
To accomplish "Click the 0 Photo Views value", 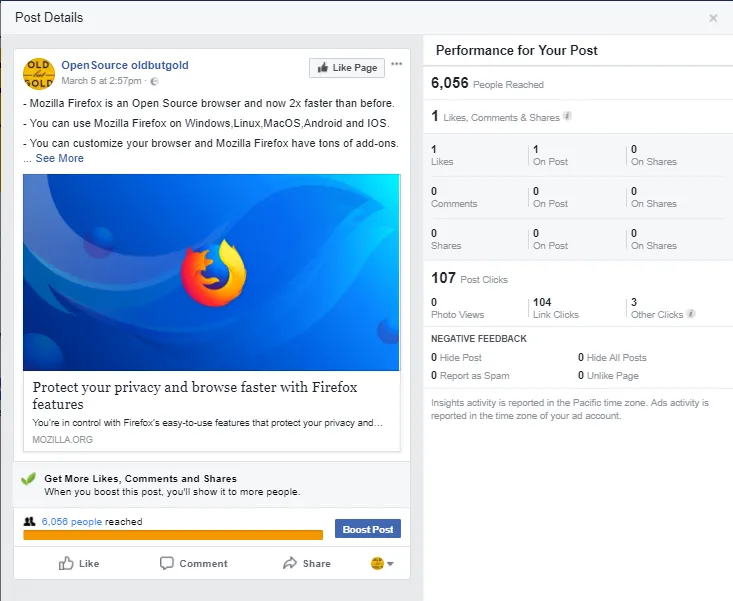I will [x=457, y=308].
